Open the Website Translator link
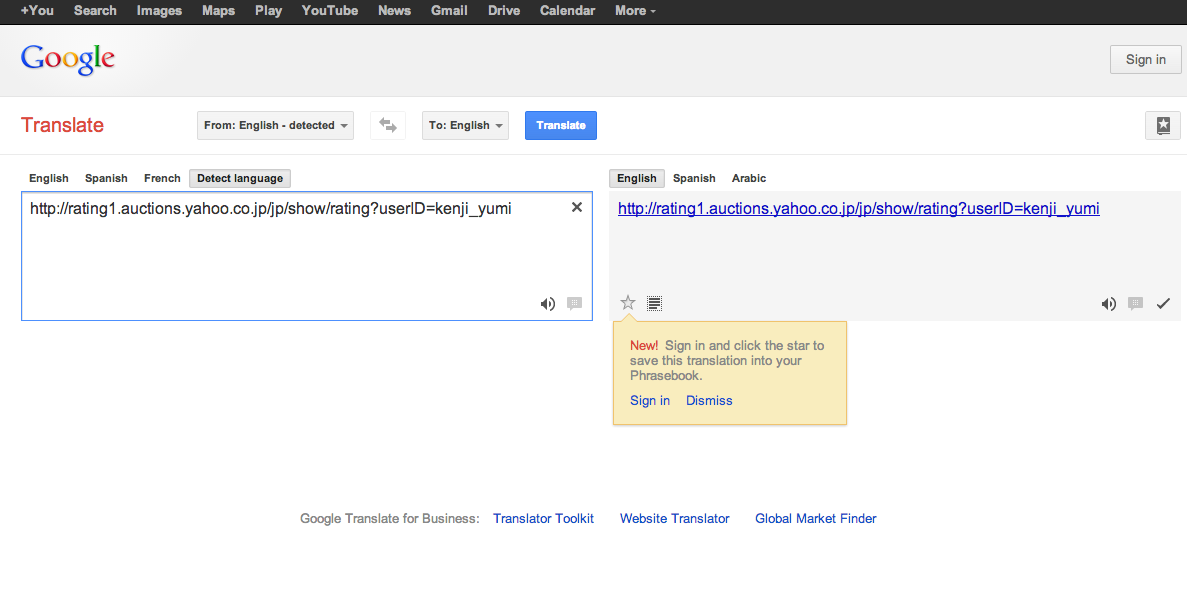The image size is (1187, 599). (675, 519)
